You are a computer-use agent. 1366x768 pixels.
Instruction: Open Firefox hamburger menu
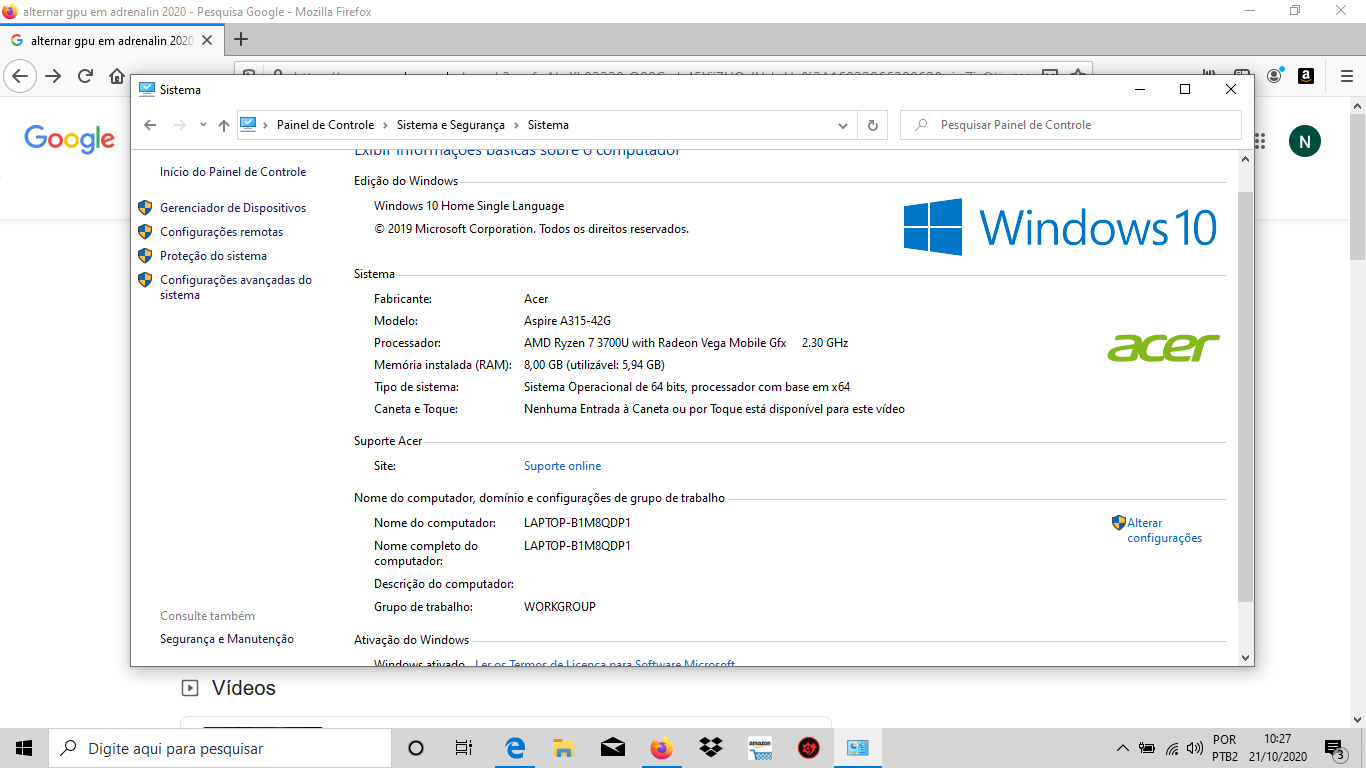(x=1346, y=76)
